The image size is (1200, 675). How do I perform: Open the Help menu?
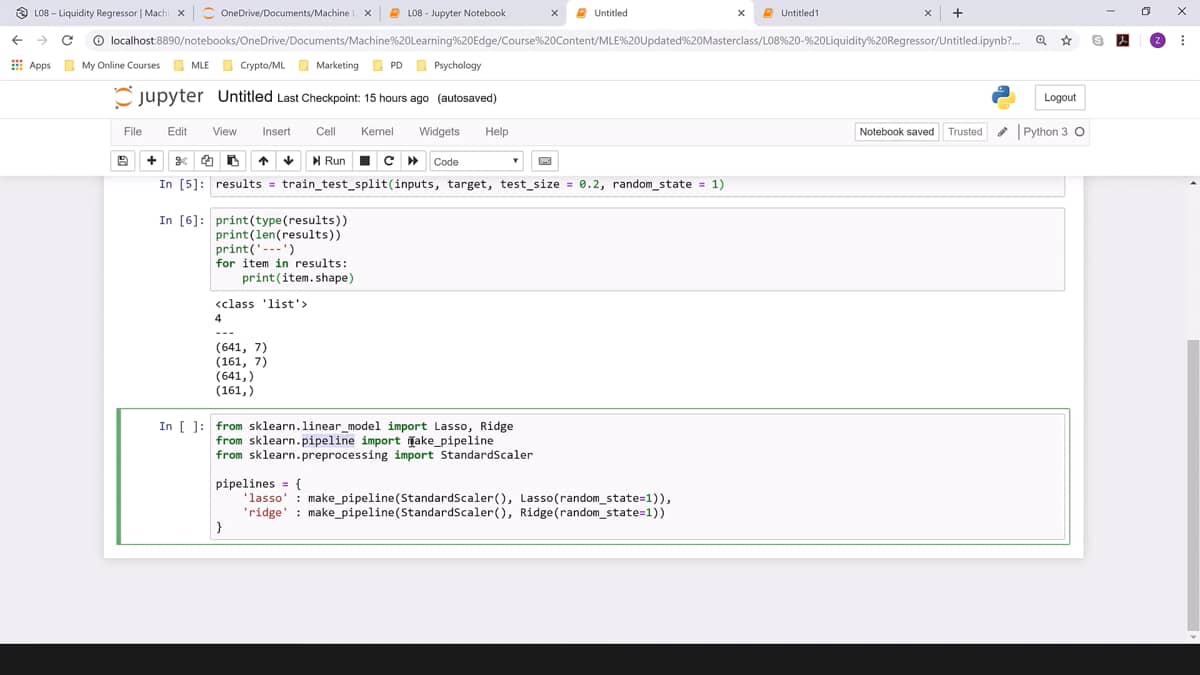point(497,131)
